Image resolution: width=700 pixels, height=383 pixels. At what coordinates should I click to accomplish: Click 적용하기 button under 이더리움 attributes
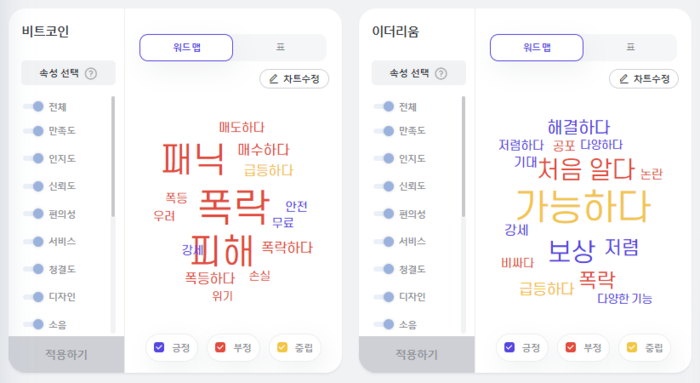click(417, 354)
